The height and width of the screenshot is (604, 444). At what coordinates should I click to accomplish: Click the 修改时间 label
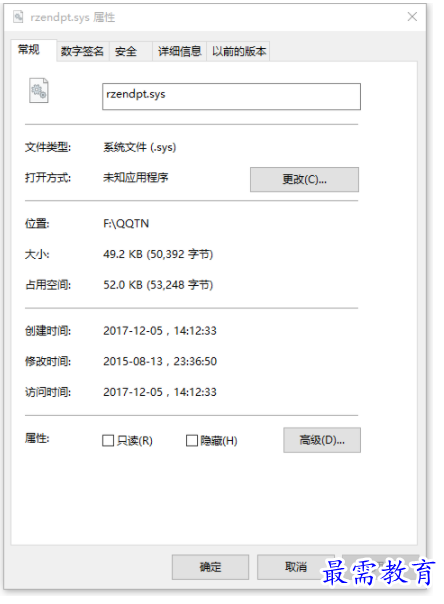click(x=48, y=361)
